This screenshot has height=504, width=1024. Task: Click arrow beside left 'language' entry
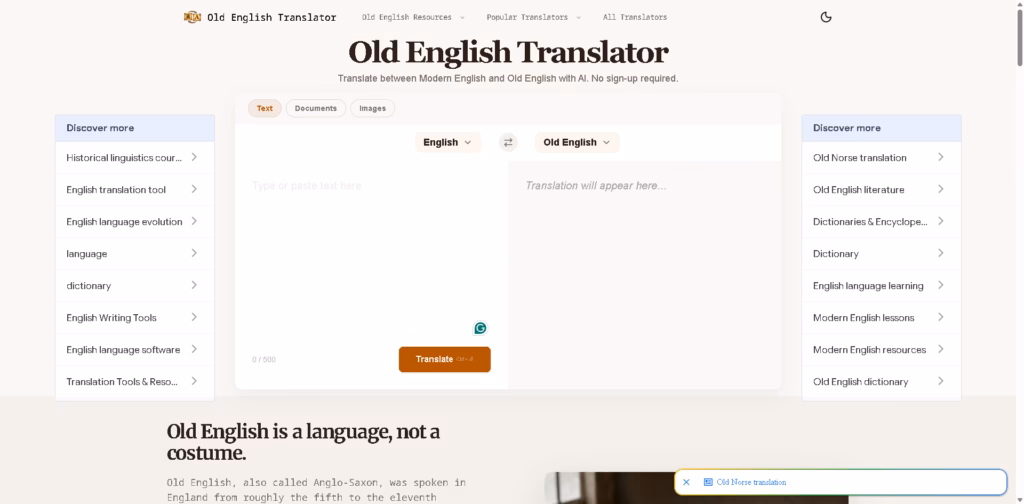click(x=194, y=253)
